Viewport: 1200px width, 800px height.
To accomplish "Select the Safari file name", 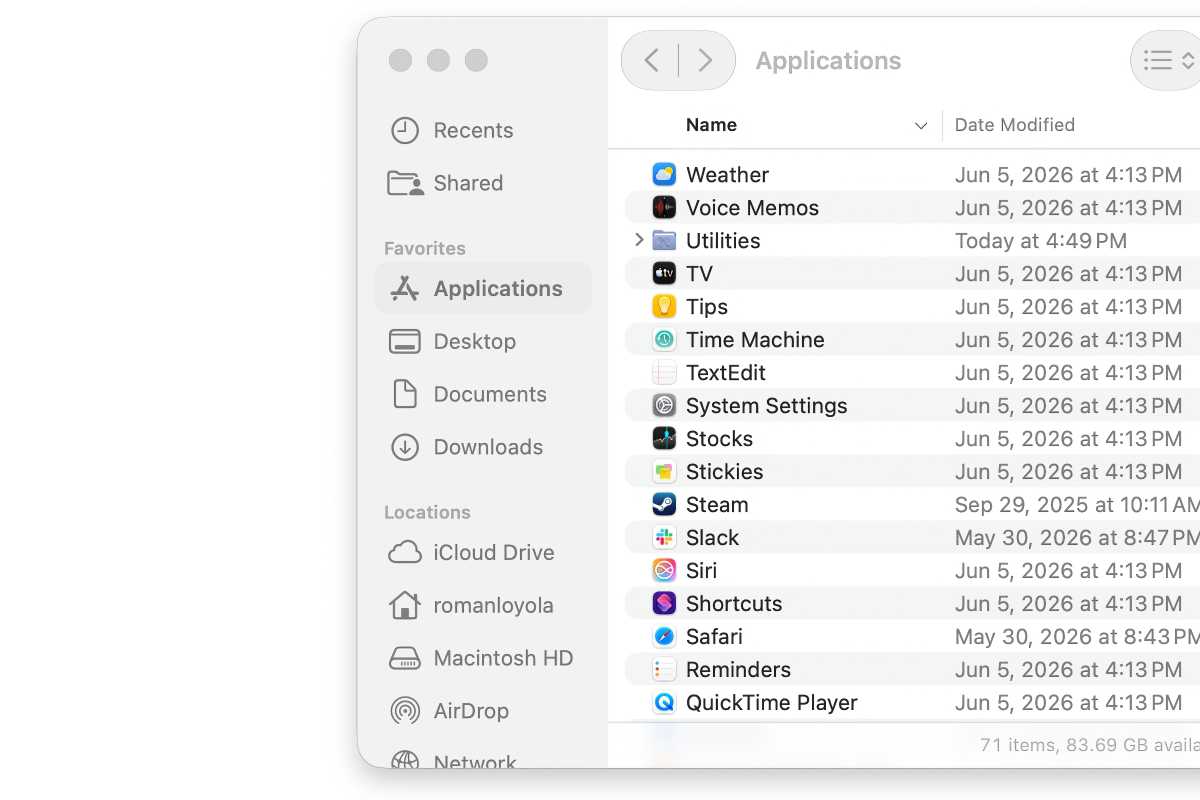I will click(714, 637).
